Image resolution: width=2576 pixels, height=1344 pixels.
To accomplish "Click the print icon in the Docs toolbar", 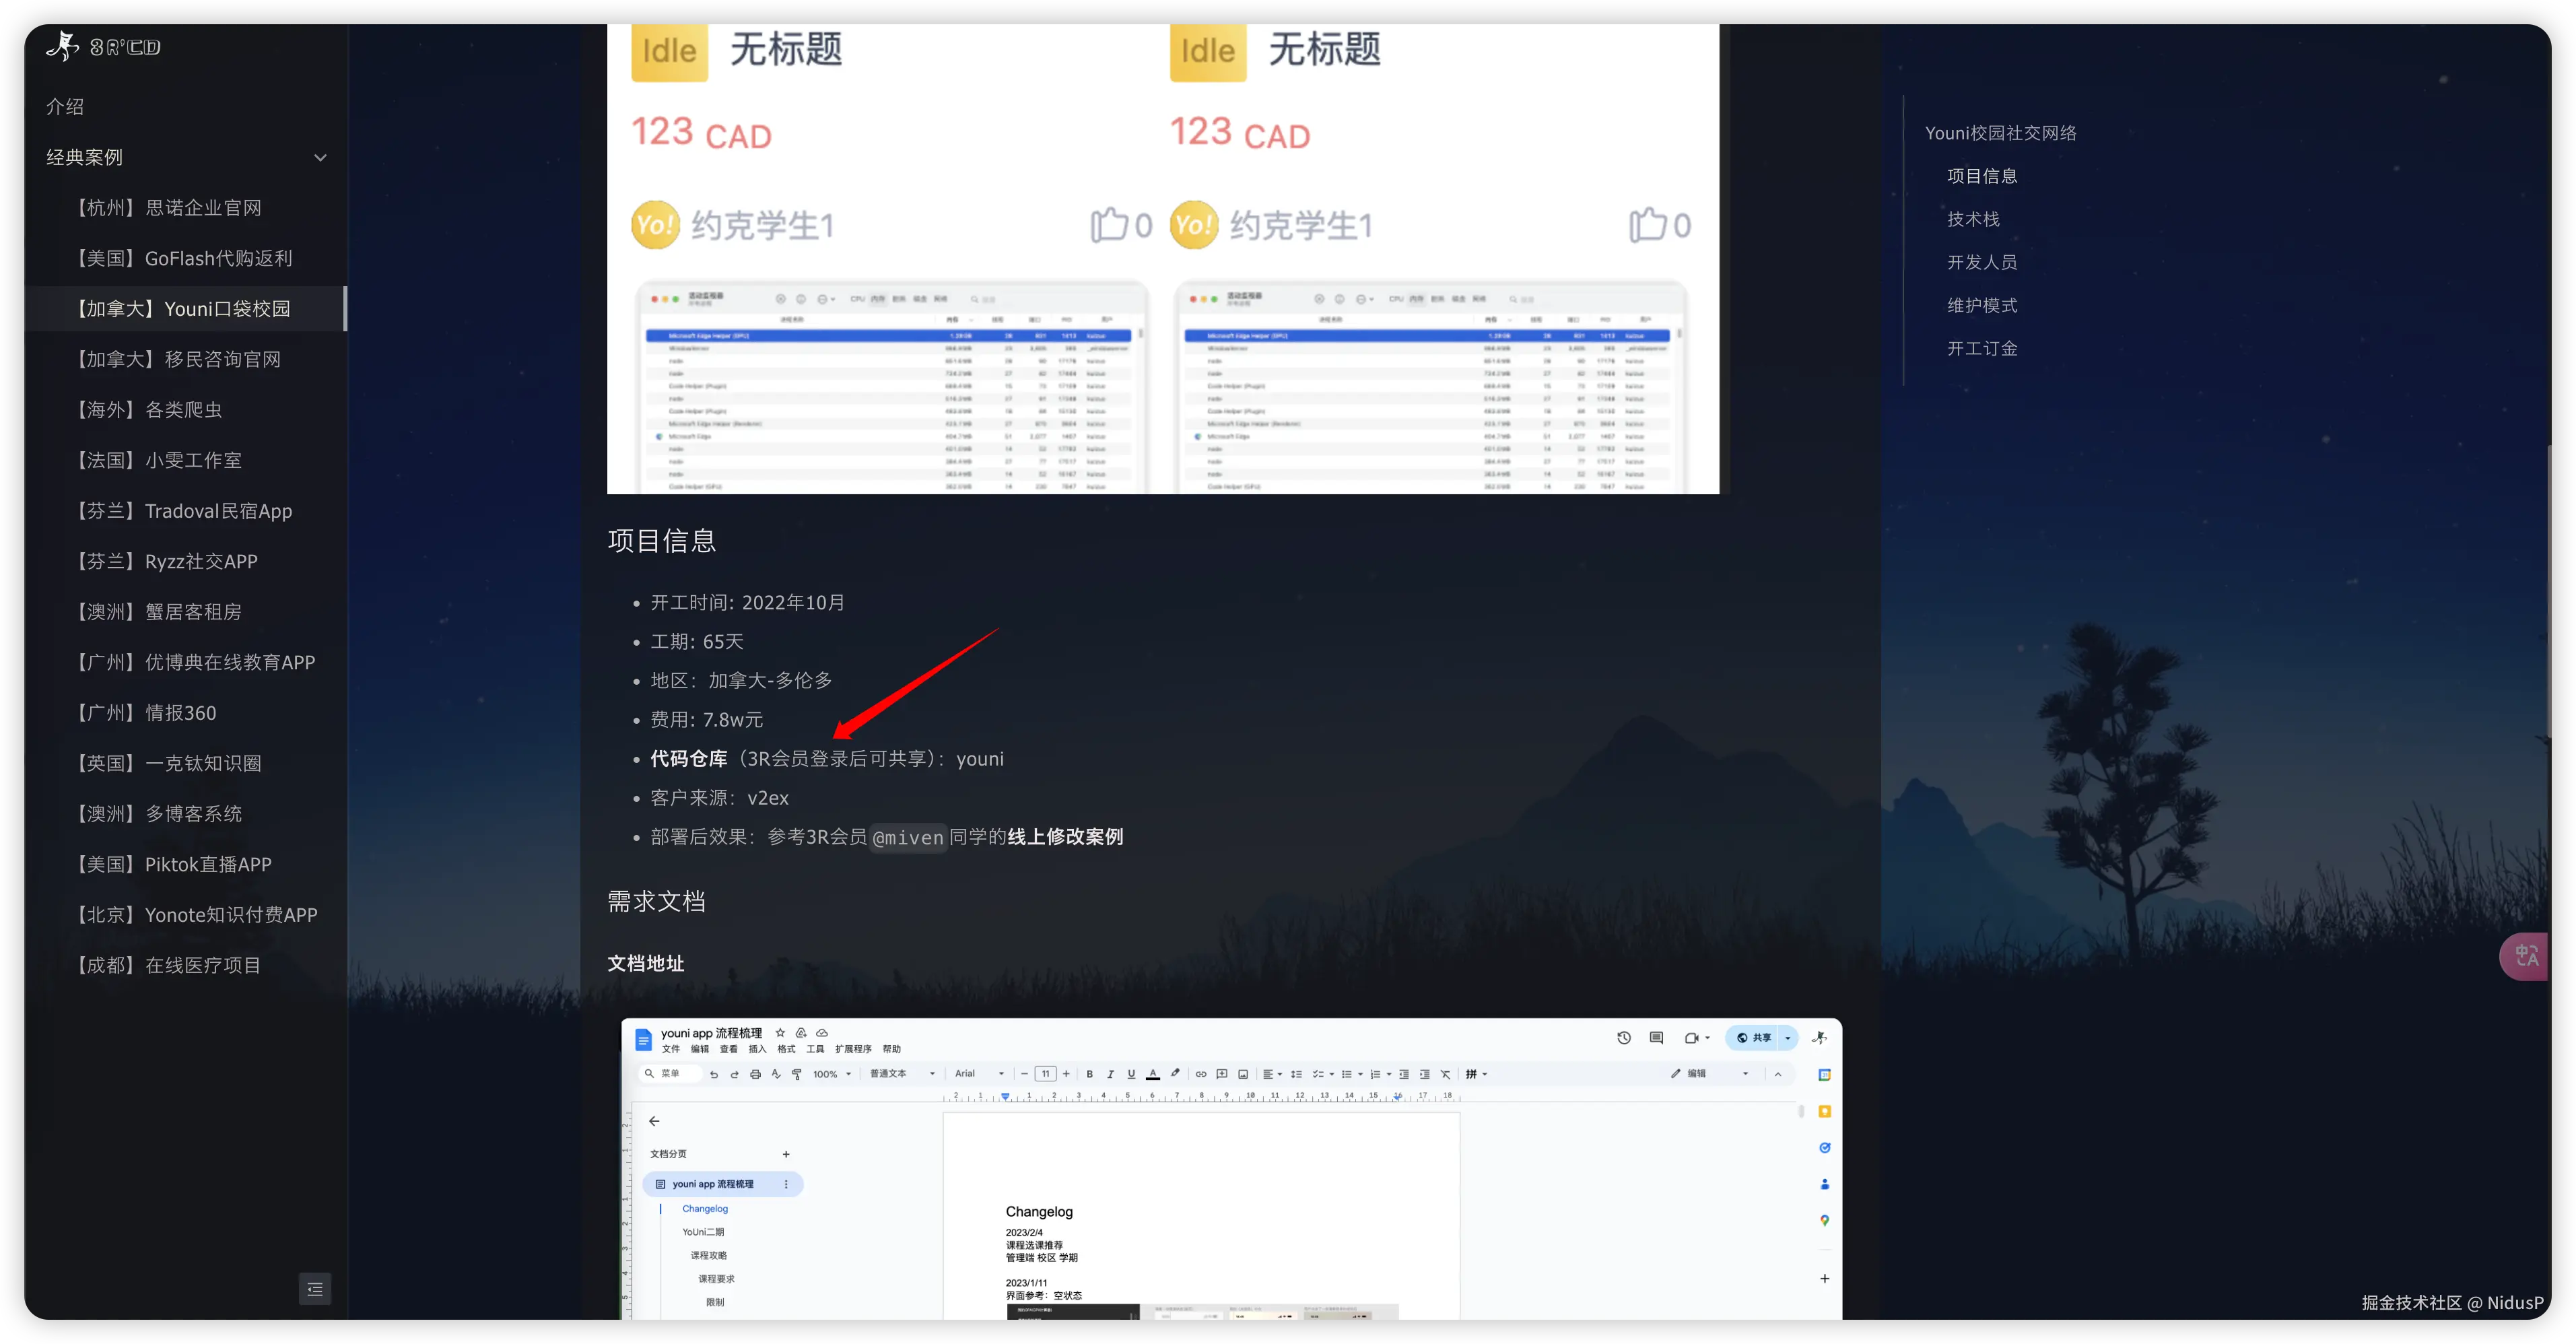I will [x=755, y=1074].
